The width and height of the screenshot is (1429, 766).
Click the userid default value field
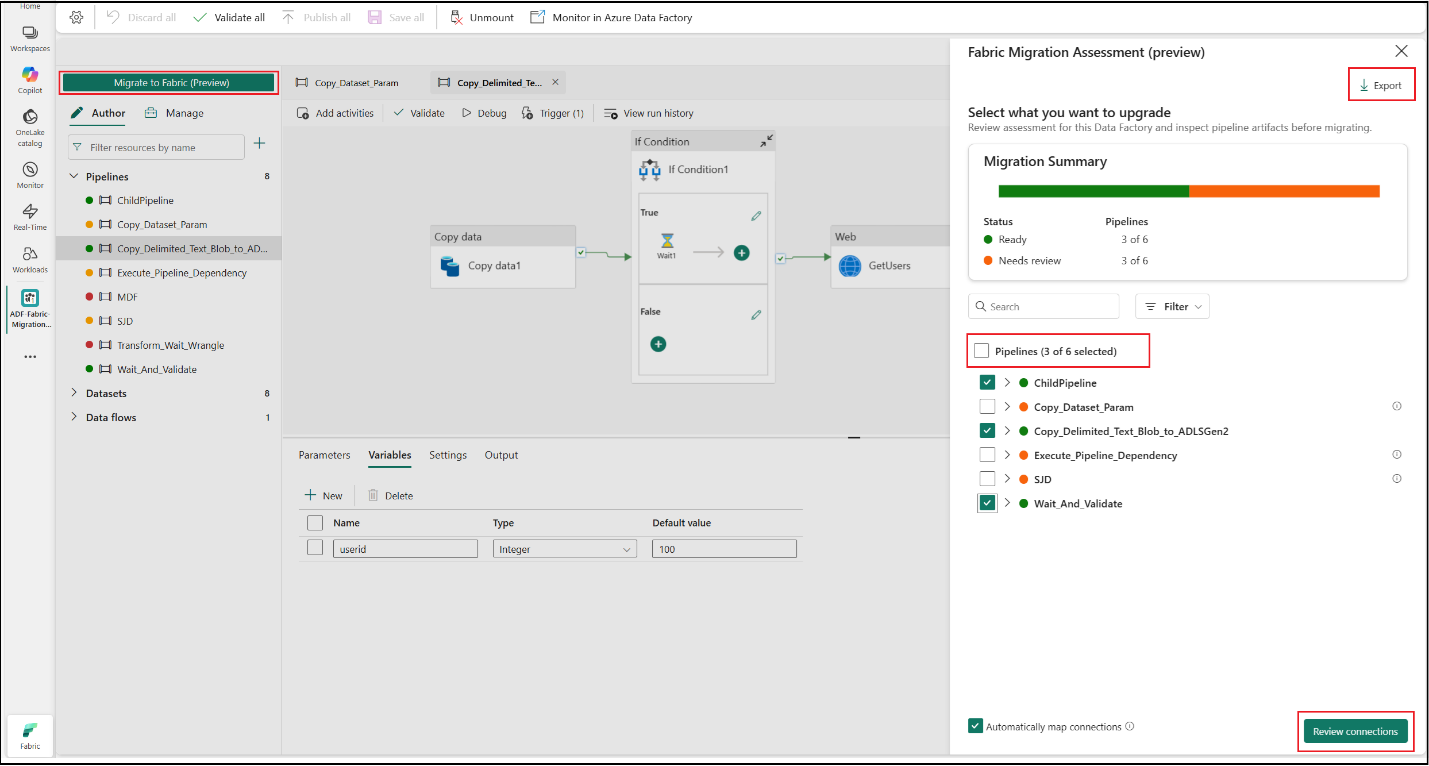[723, 548]
